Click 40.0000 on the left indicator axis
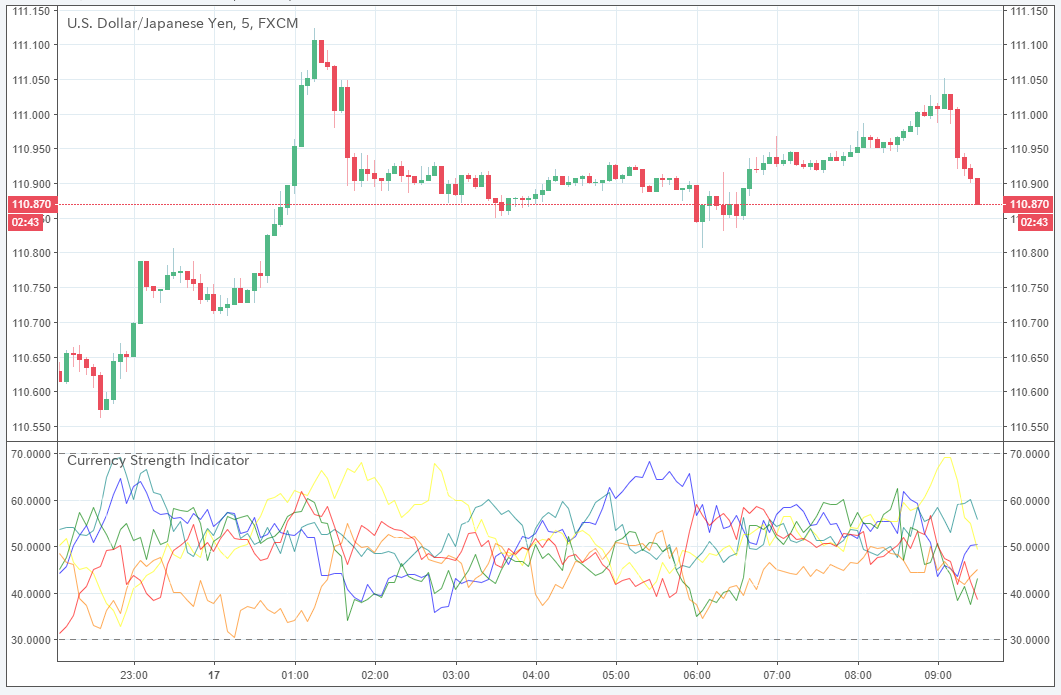 31,594
